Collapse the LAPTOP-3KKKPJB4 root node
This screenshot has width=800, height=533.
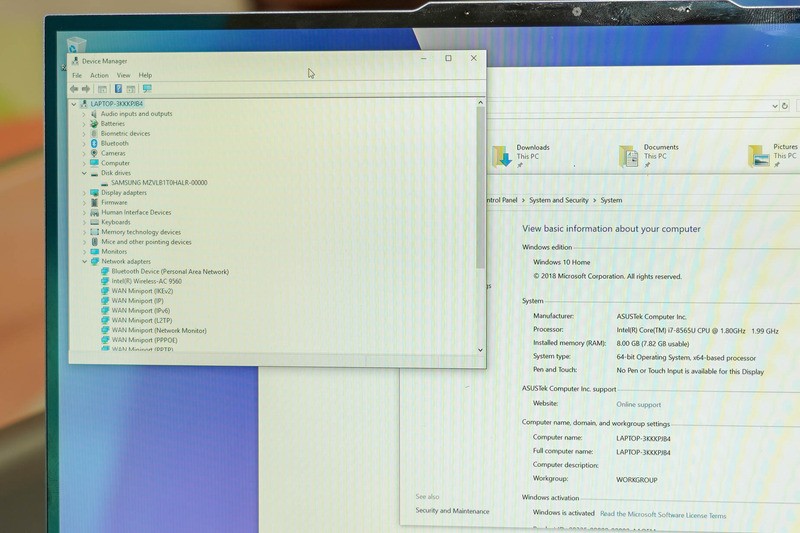tap(74, 104)
